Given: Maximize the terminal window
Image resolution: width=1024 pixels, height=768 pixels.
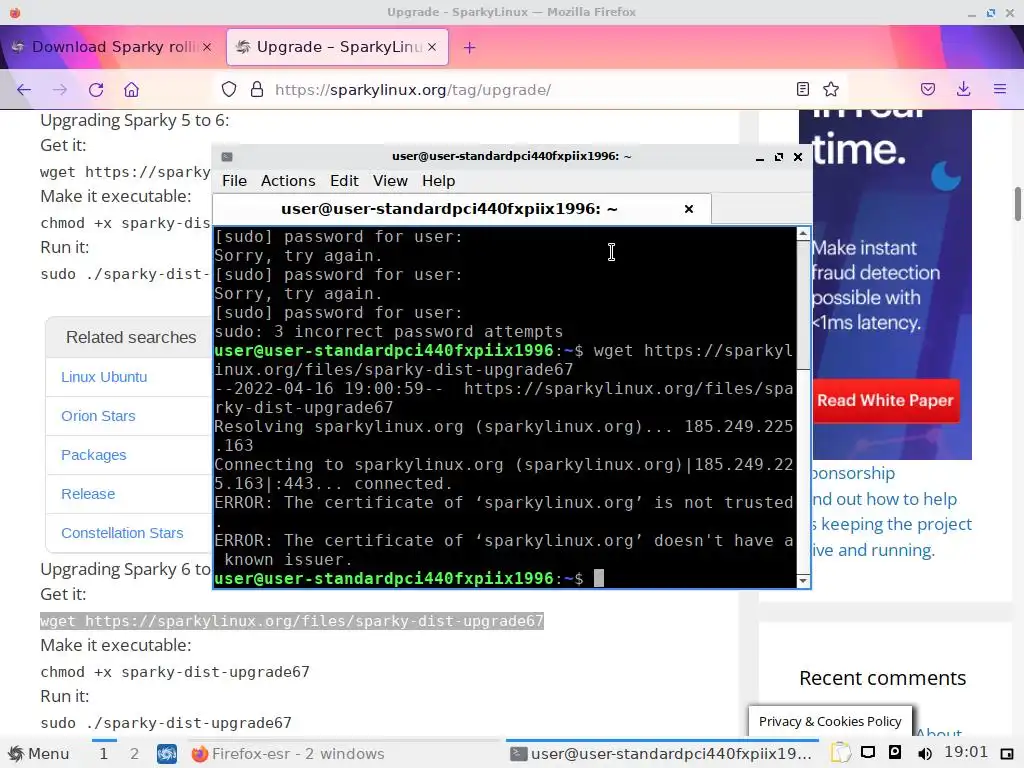Looking at the screenshot, I should pos(778,157).
